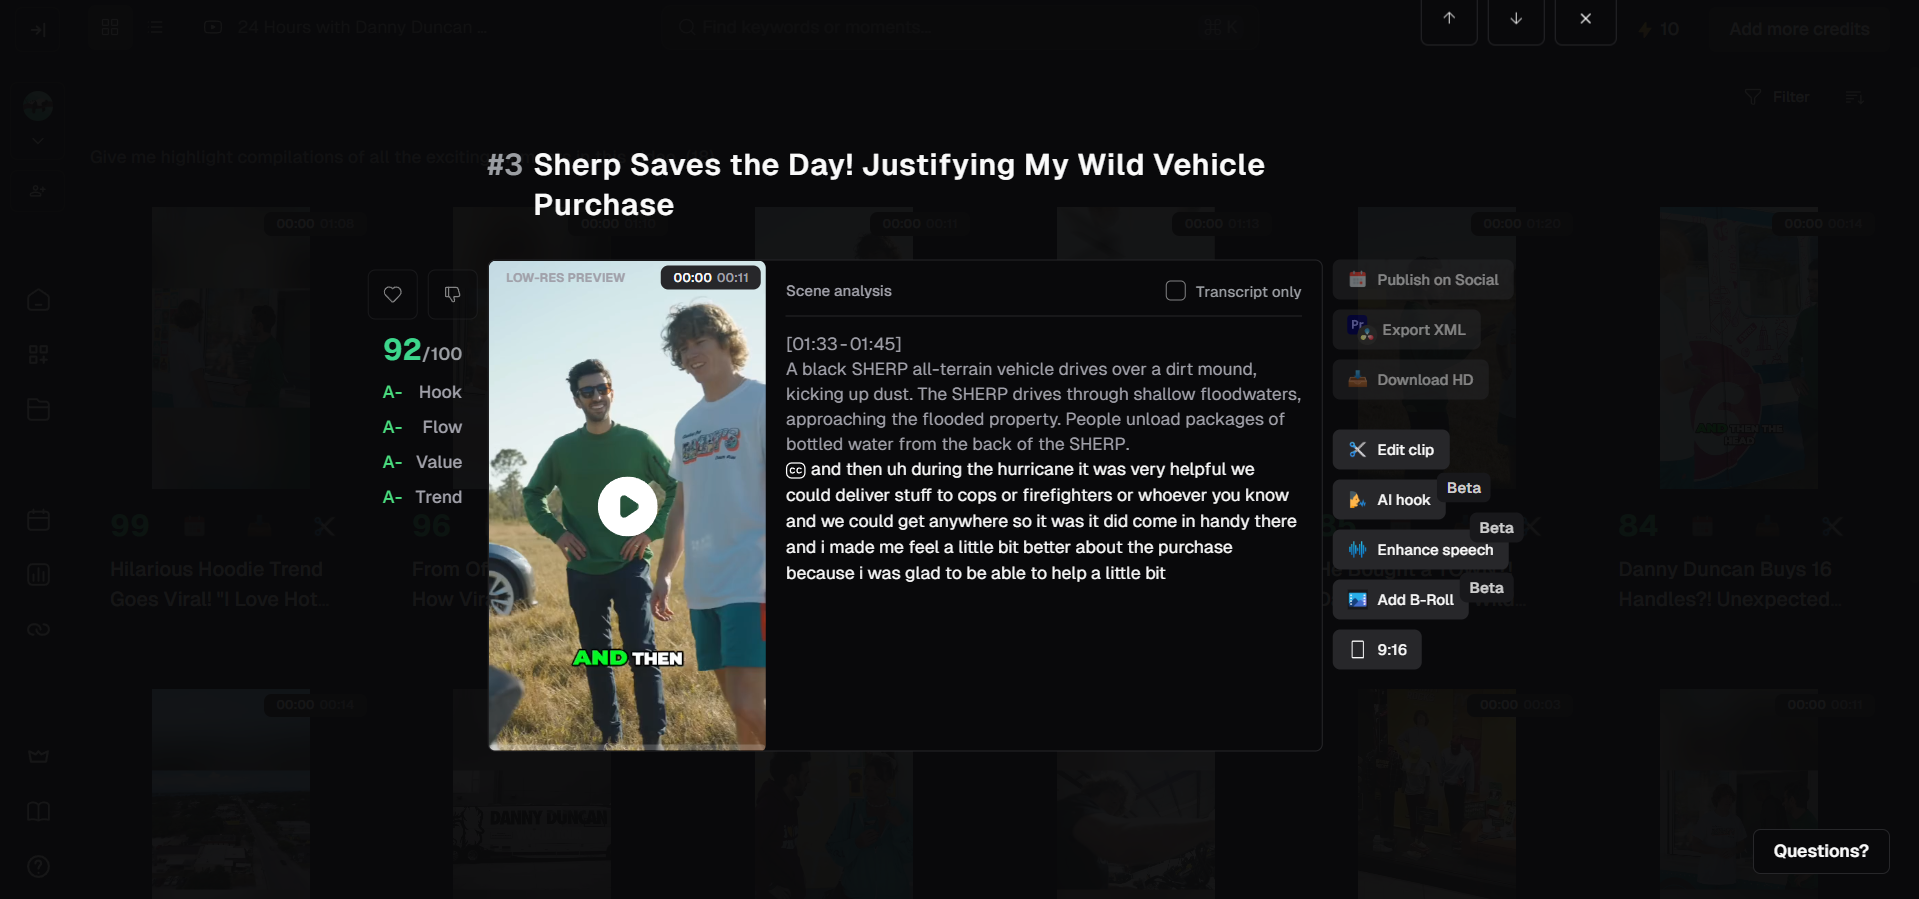
Task: Switch to list view in the background toolbar
Action: coord(157,27)
